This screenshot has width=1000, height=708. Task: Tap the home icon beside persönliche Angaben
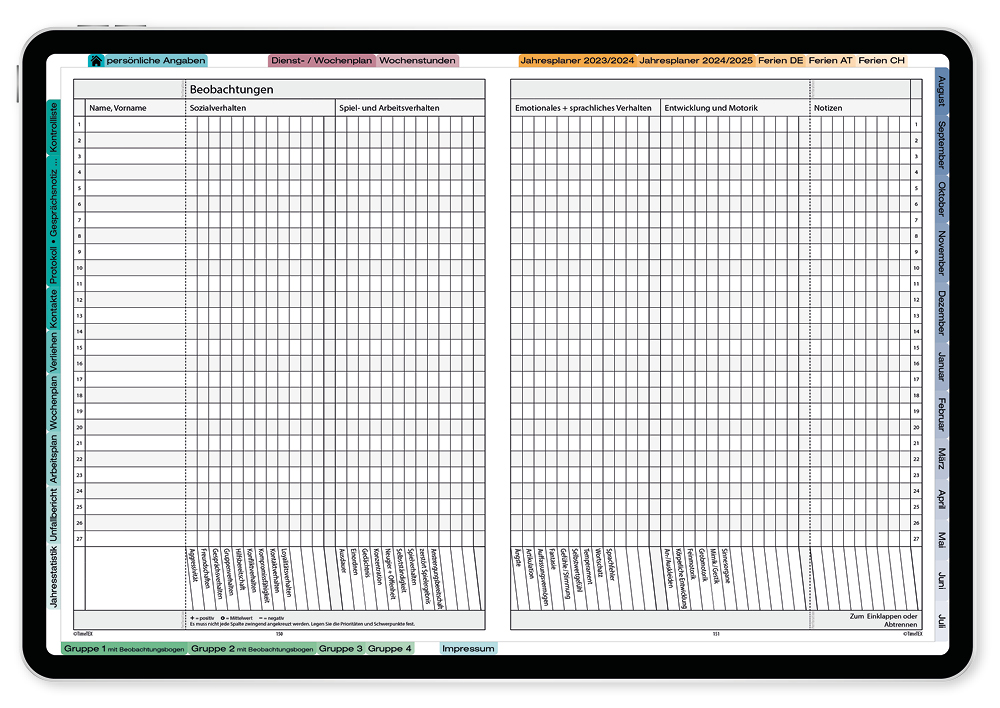[x=96, y=61]
